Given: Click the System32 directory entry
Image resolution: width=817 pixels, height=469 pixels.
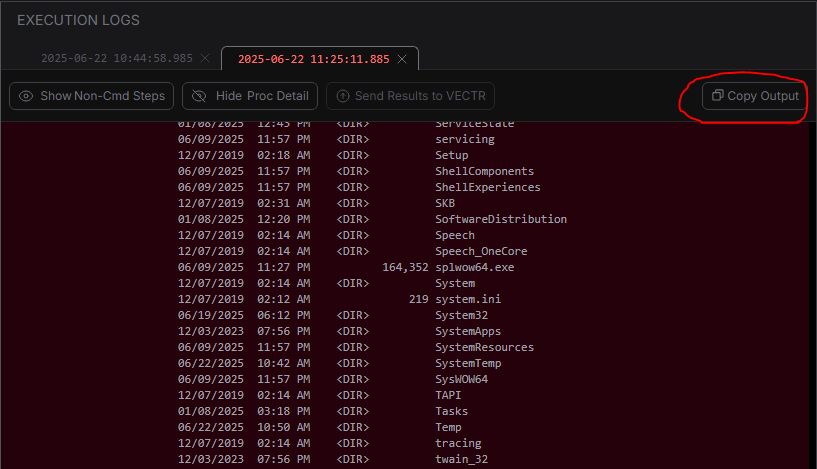Looking at the screenshot, I should 461,315.
